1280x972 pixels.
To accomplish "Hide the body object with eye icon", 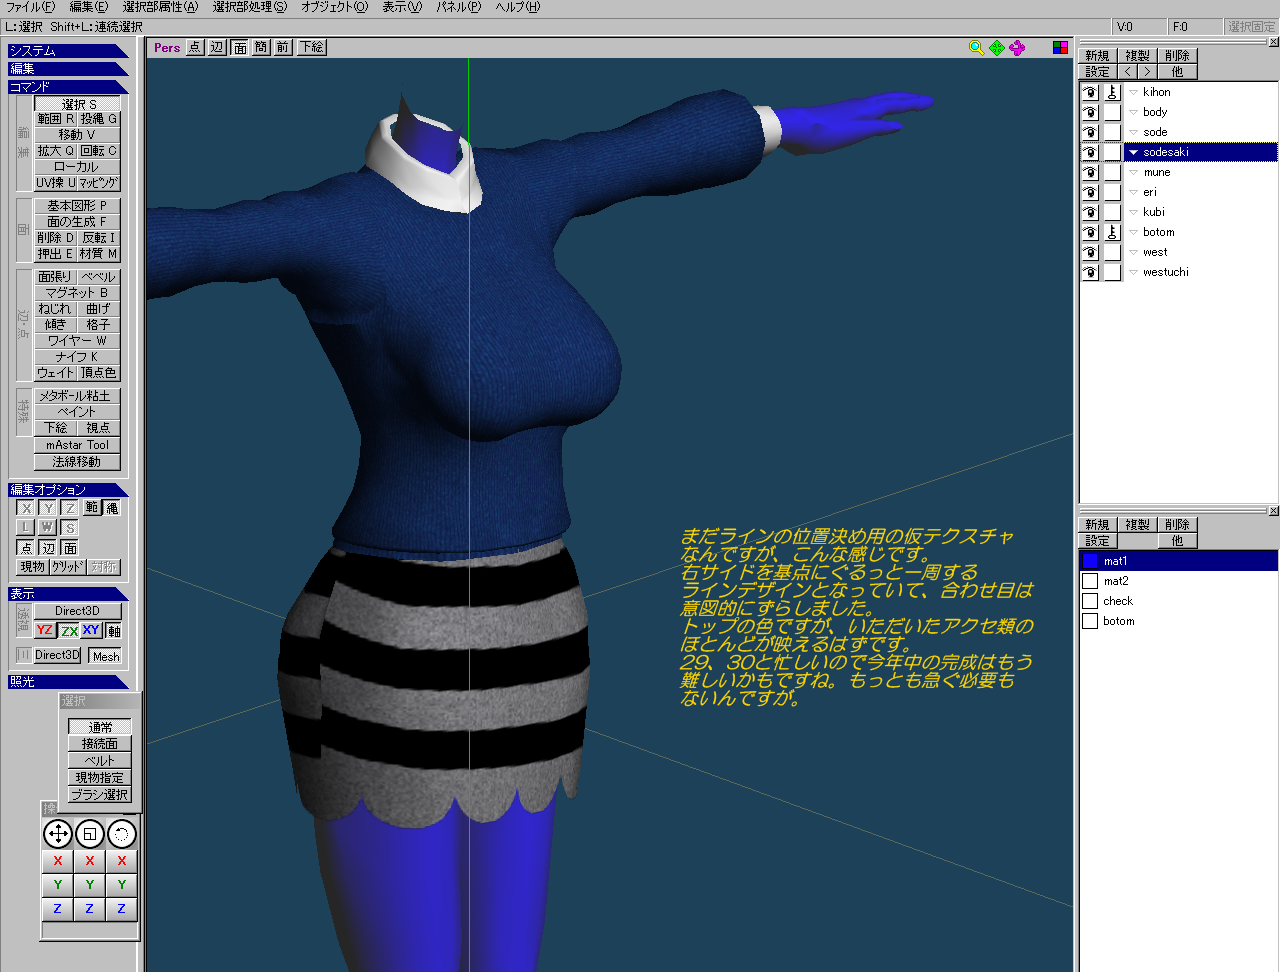I will (1090, 112).
